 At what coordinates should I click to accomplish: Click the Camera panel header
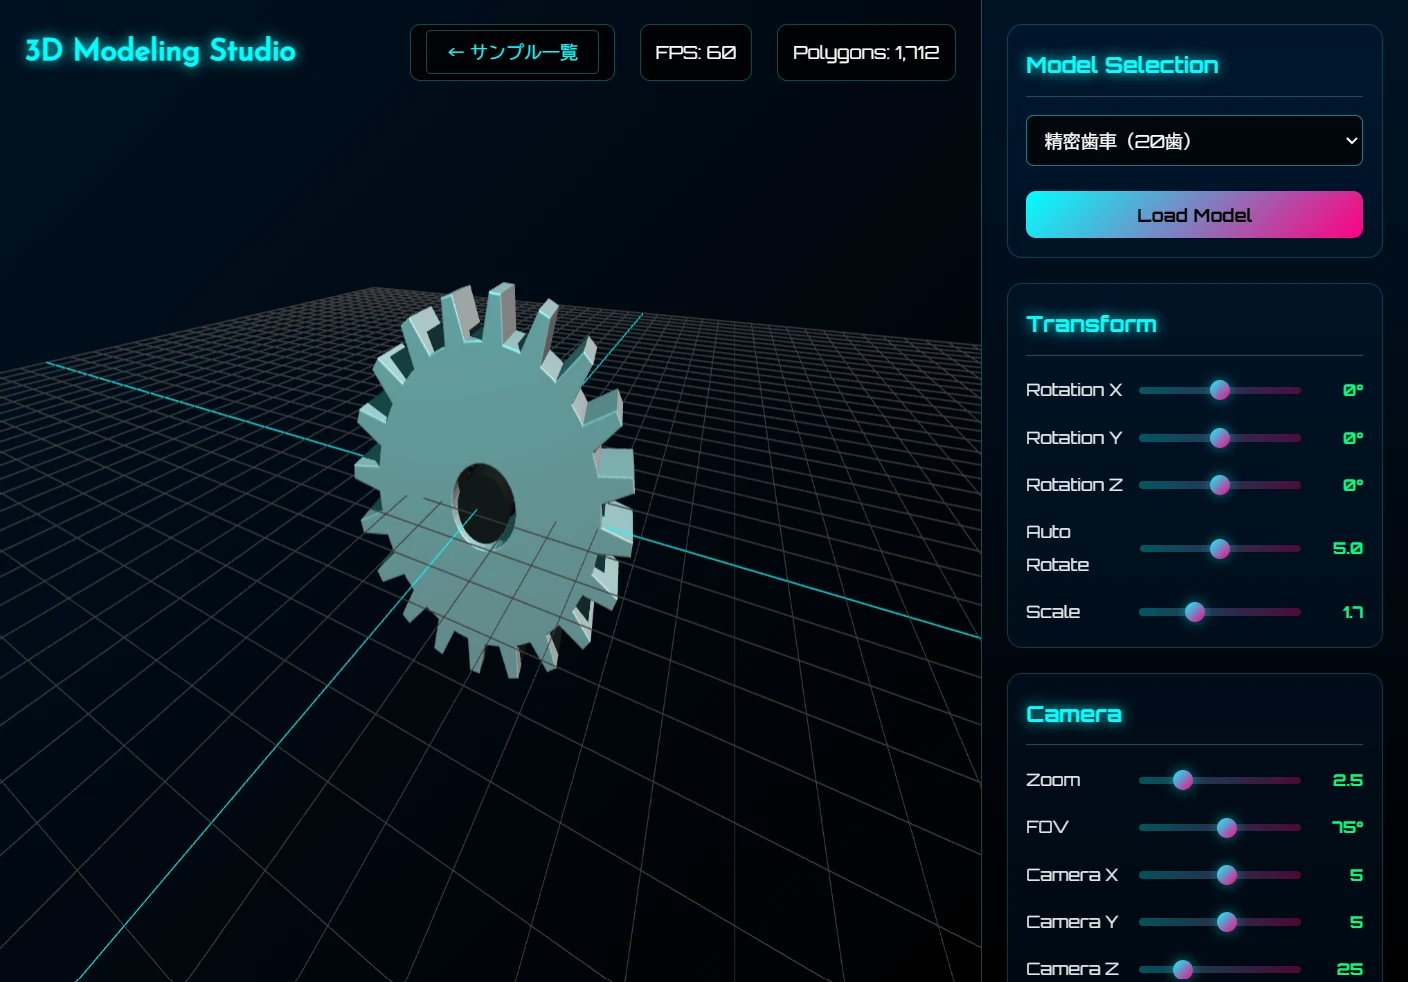click(x=1074, y=713)
